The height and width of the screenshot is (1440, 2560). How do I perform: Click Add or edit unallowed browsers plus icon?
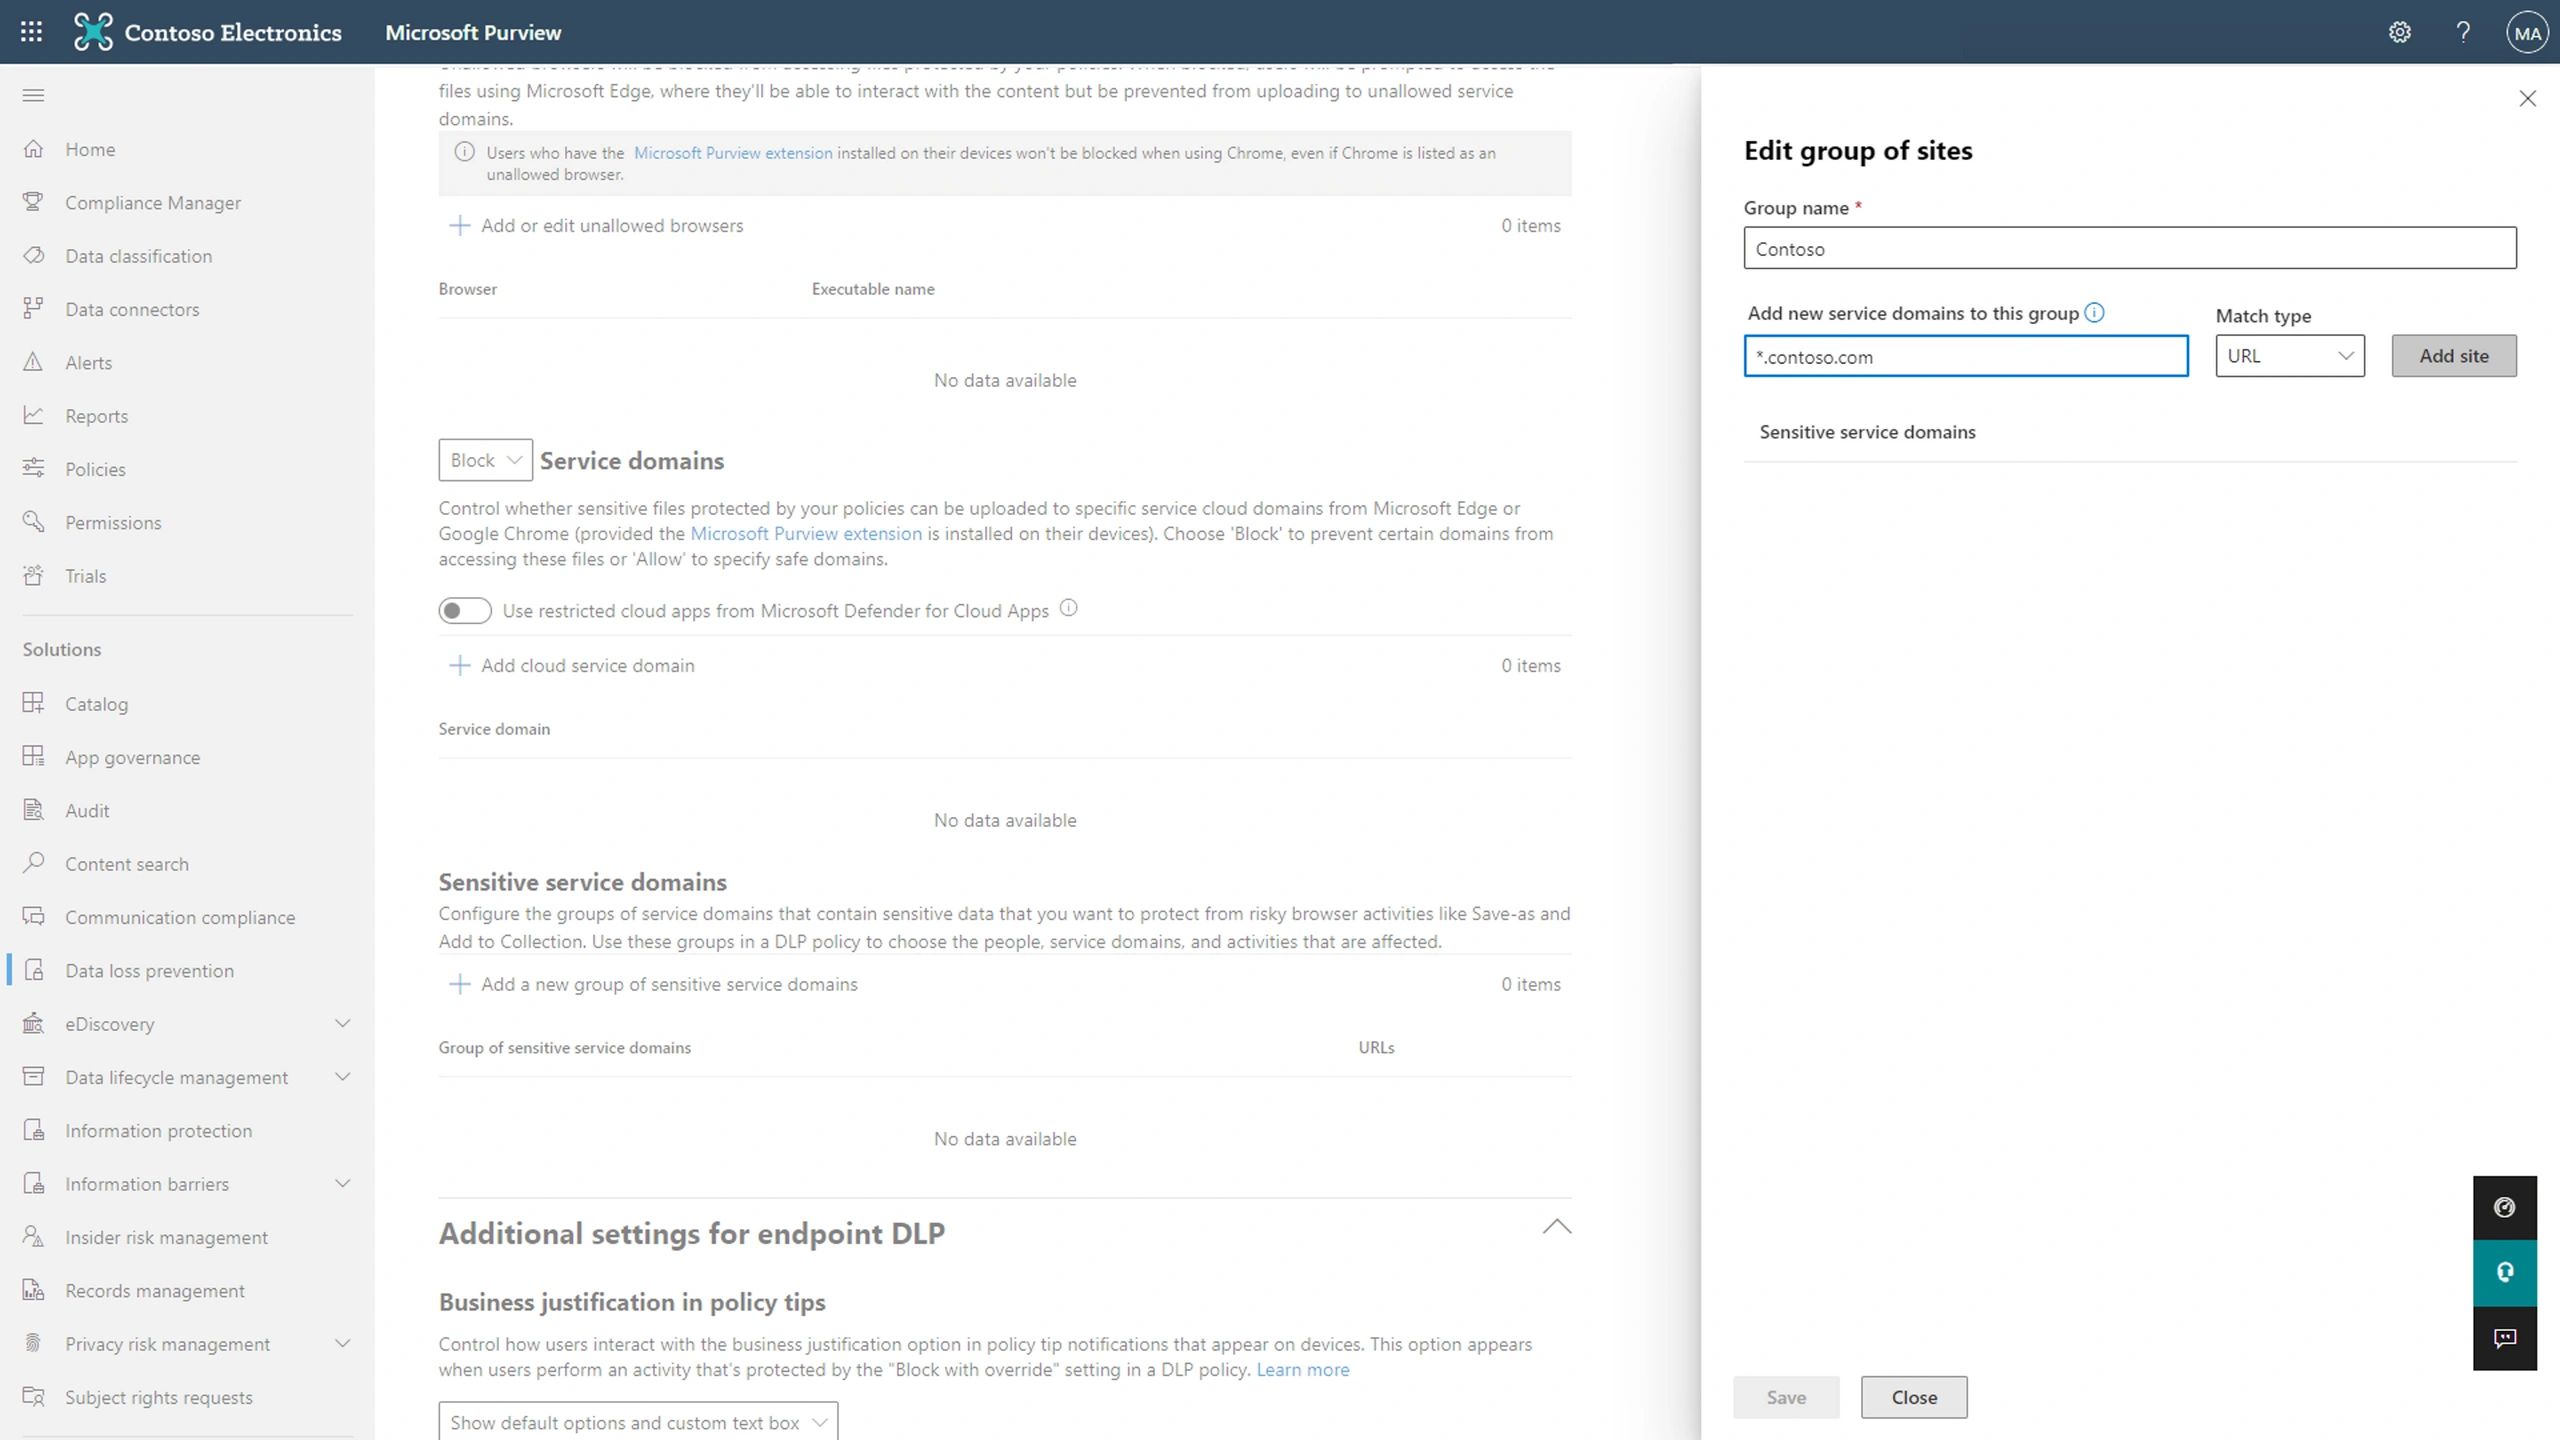(459, 225)
